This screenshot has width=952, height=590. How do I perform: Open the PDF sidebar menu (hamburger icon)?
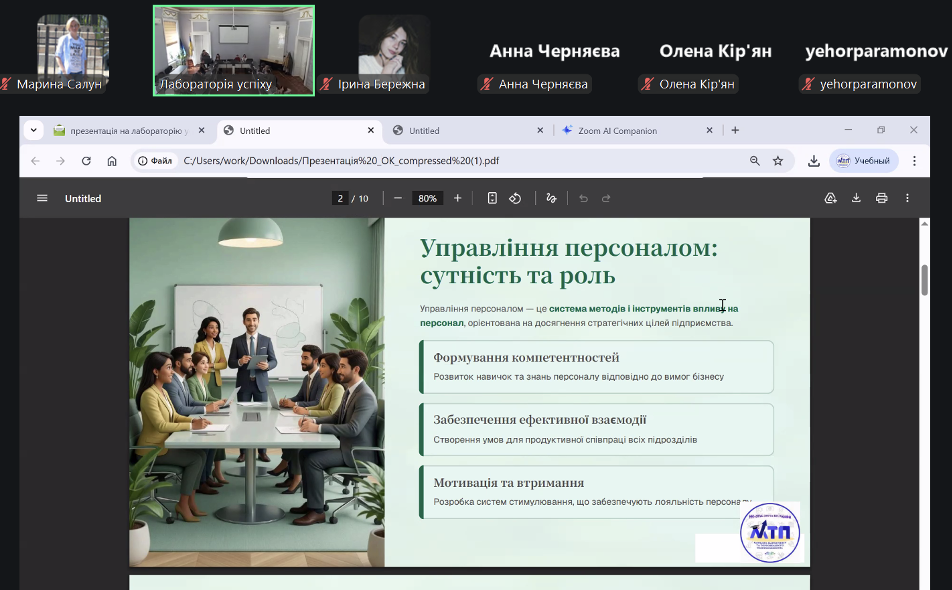tap(42, 198)
